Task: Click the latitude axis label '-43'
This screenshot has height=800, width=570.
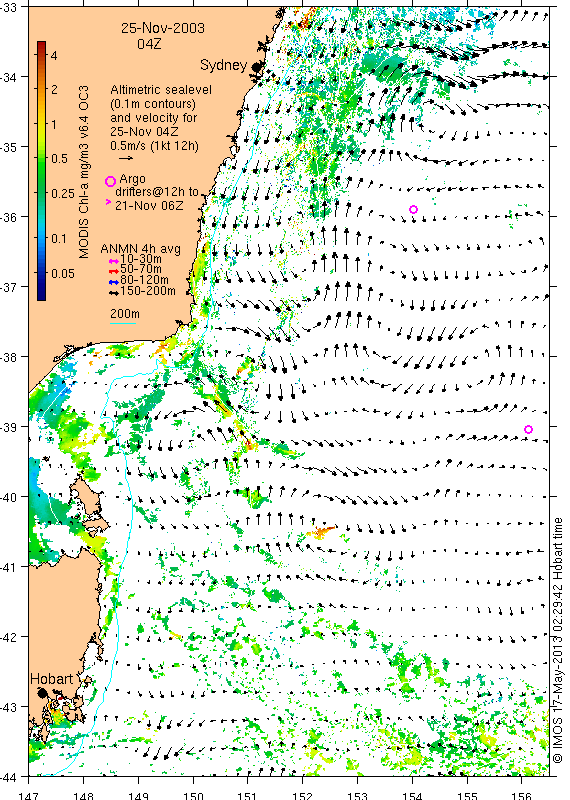Action: pyautogui.click(x=8, y=707)
